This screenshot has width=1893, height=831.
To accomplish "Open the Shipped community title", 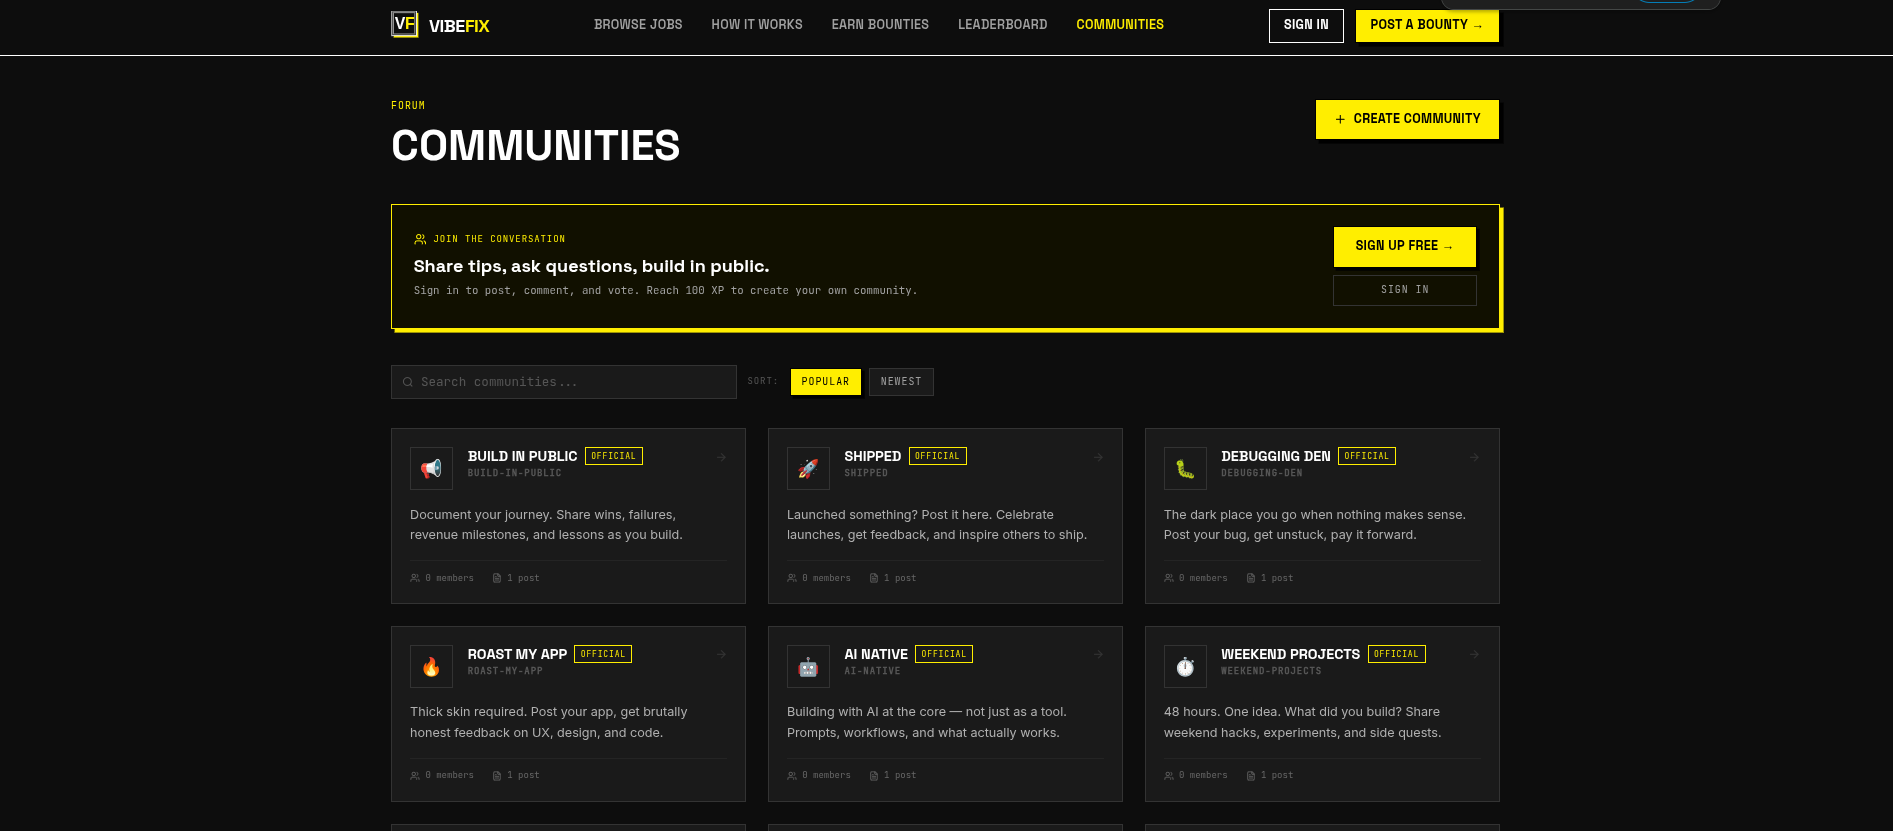I will [872, 456].
